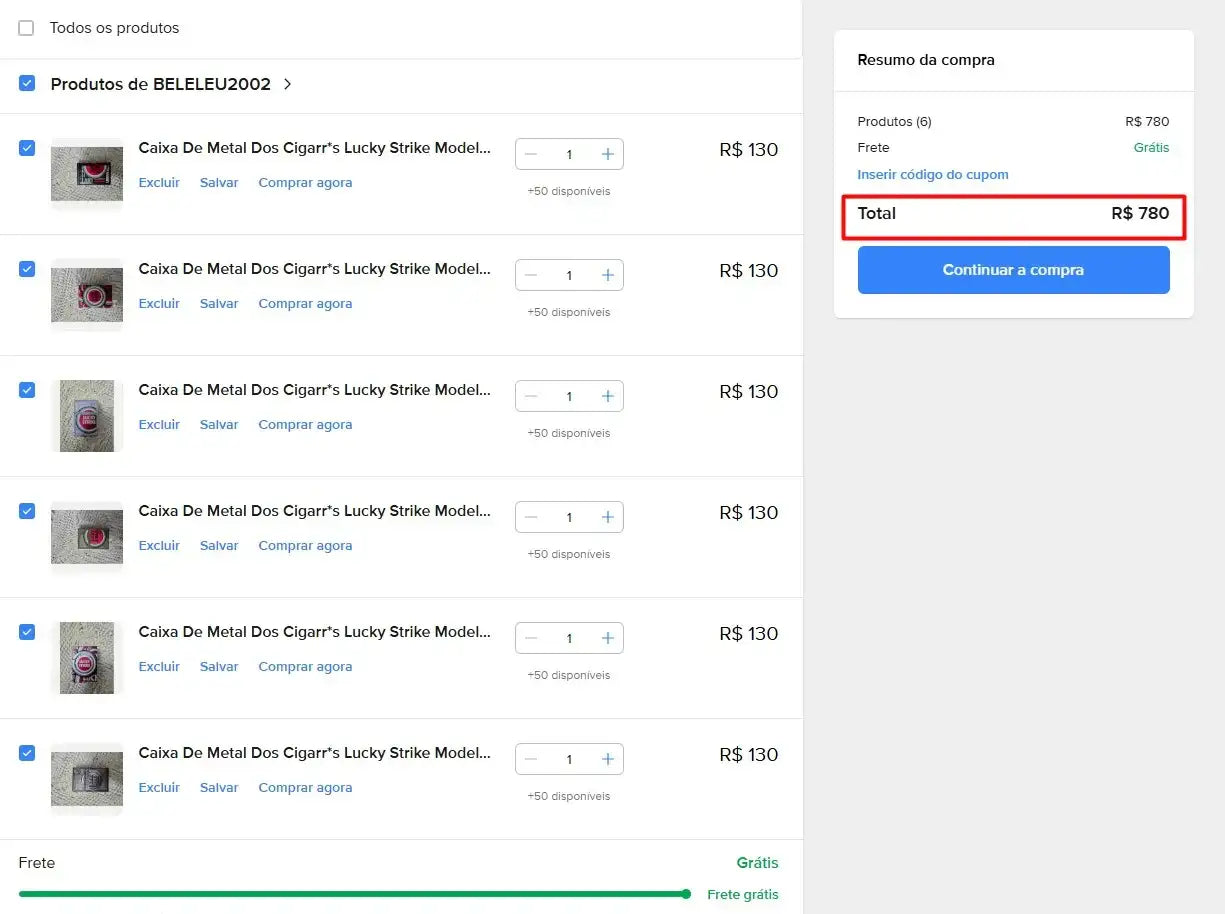Viewport: 1225px width, 914px height.
Task: Click 'Salvar' on the fourth product
Action: pos(219,546)
